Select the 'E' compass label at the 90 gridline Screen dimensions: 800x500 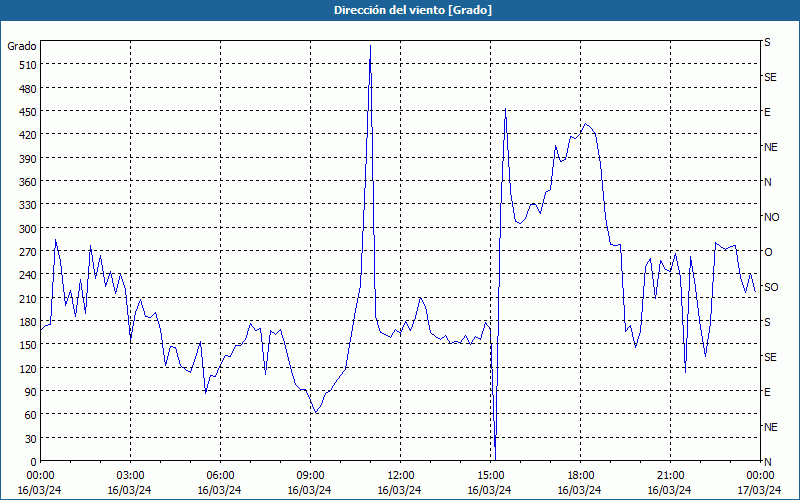pos(767,392)
